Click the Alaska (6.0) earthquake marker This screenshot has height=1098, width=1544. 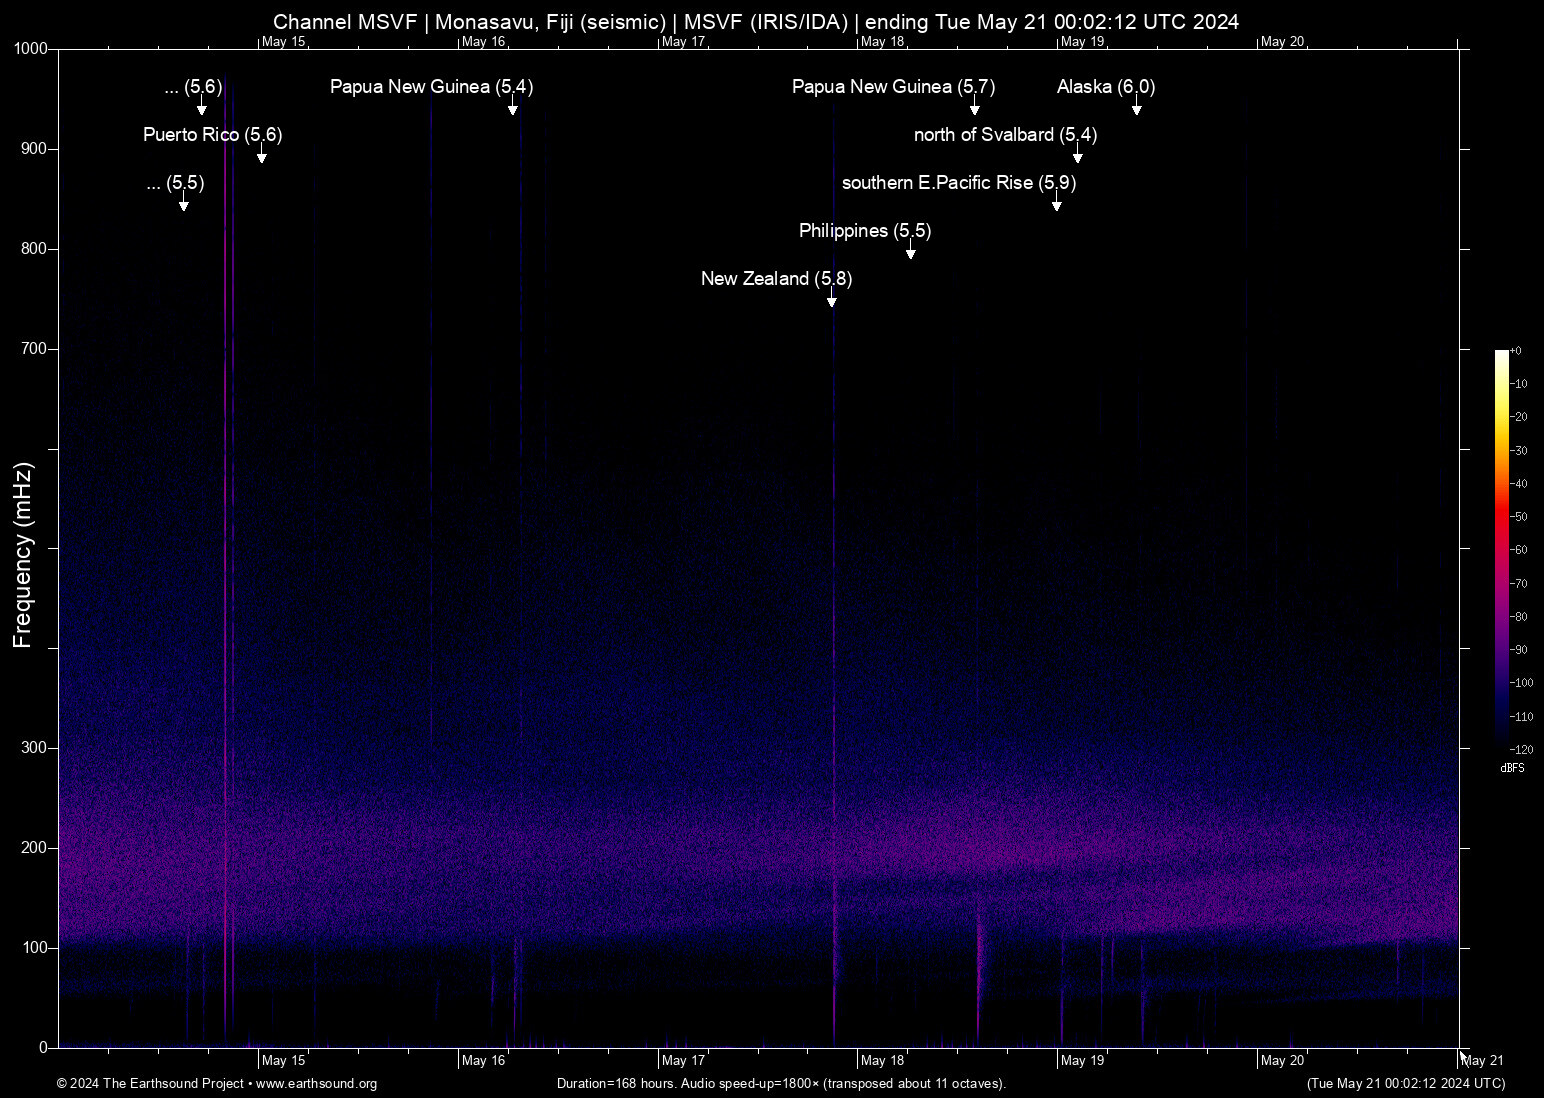pyautogui.click(x=1104, y=87)
